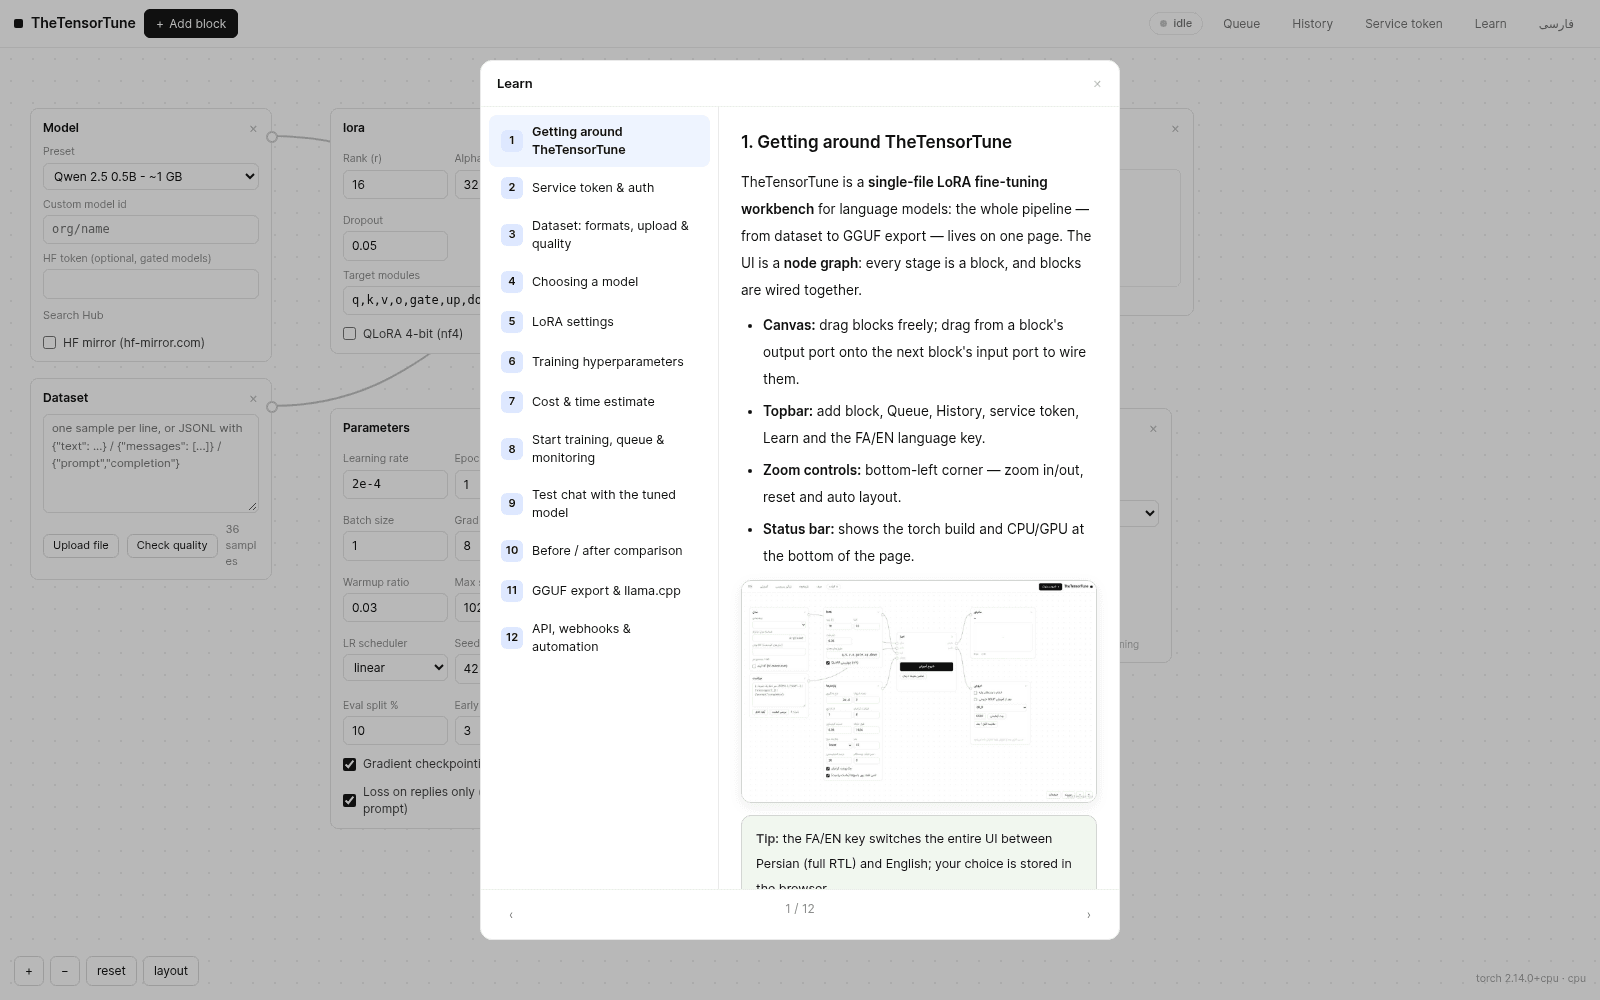
Task: Click the Upload file button
Action: tap(81, 546)
